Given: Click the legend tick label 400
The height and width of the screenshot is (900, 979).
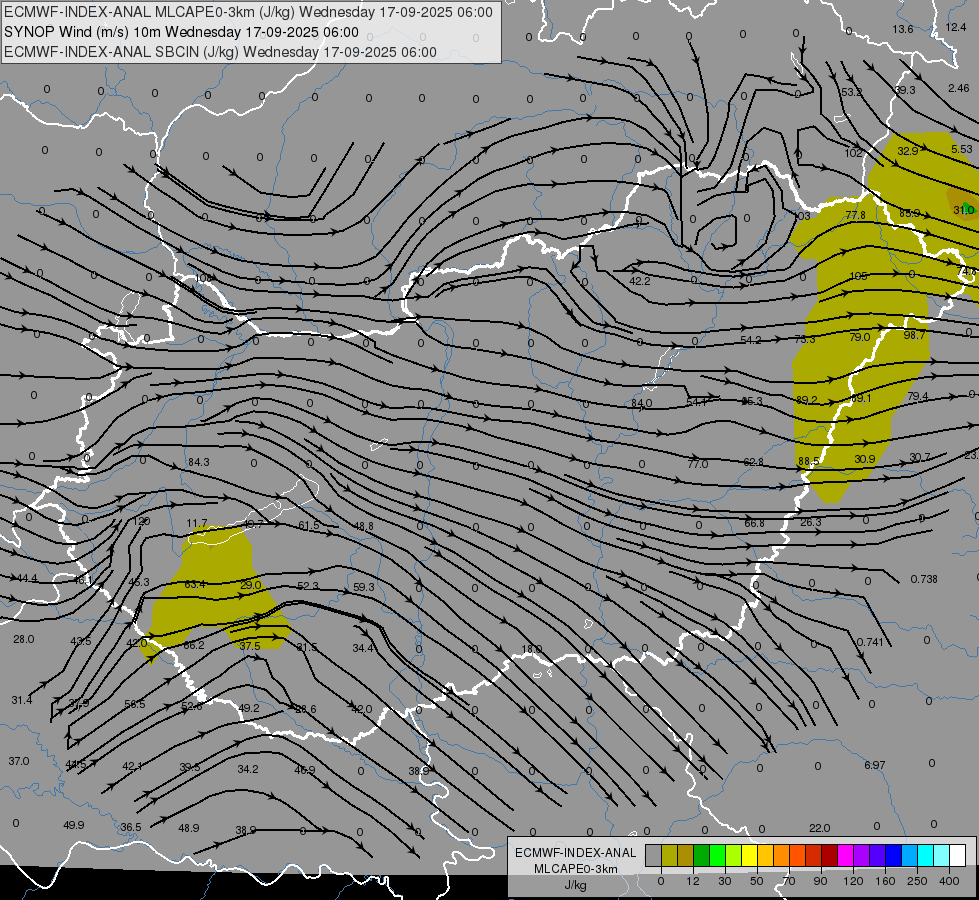Looking at the screenshot, I should pyautogui.click(x=949, y=881).
